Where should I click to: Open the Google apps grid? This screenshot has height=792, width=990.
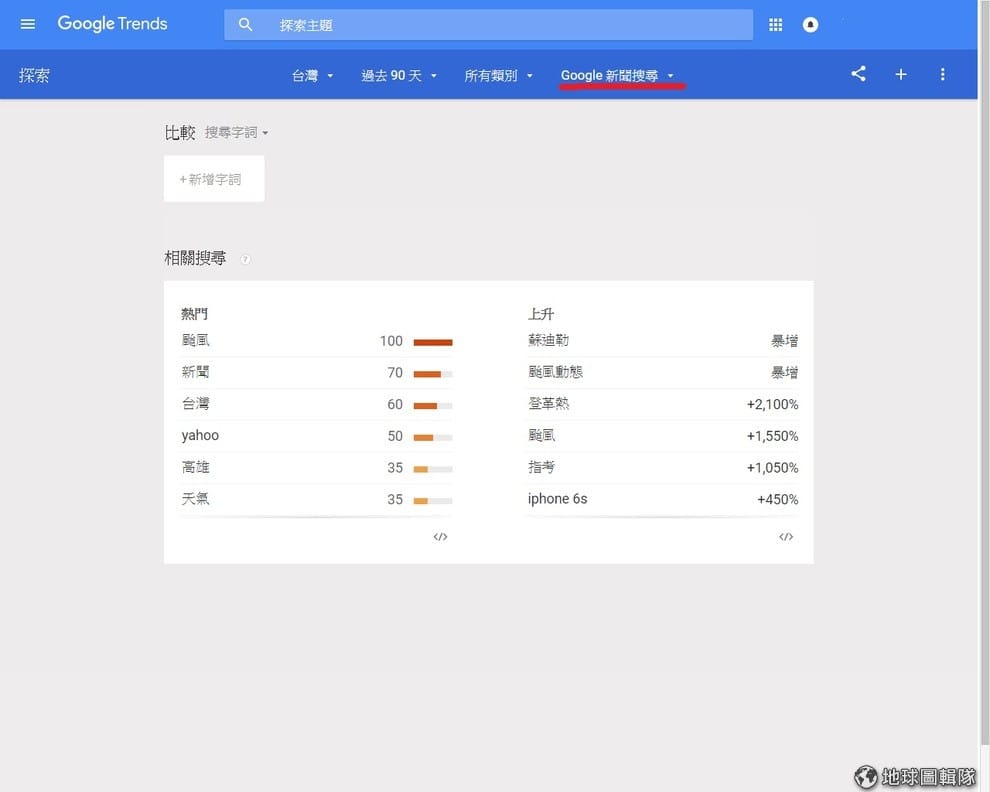pyautogui.click(x=775, y=25)
